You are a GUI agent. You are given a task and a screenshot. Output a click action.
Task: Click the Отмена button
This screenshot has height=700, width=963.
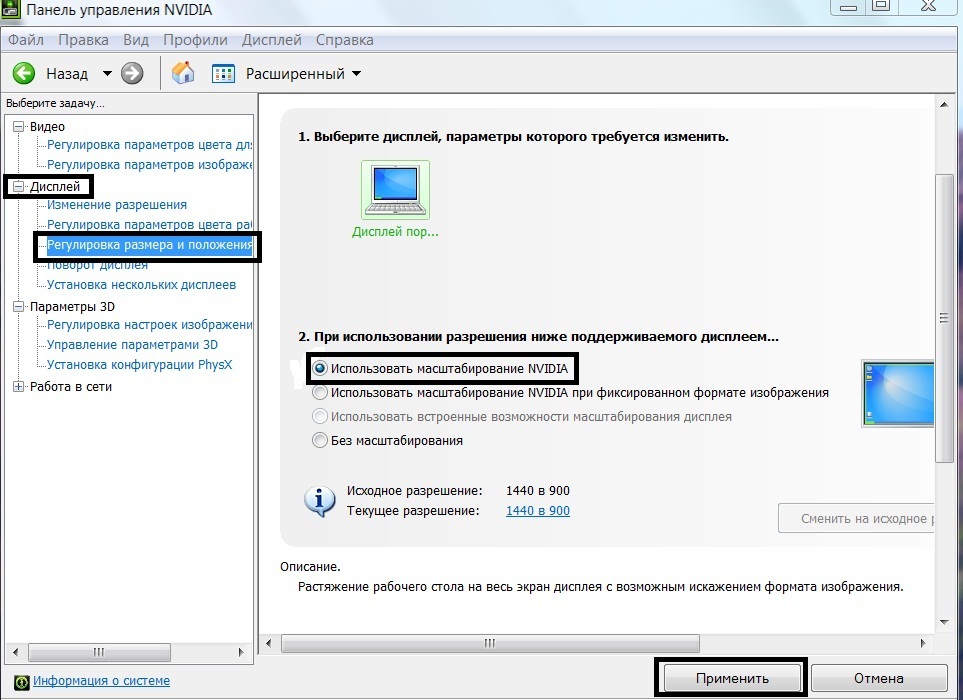click(x=879, y=679)
